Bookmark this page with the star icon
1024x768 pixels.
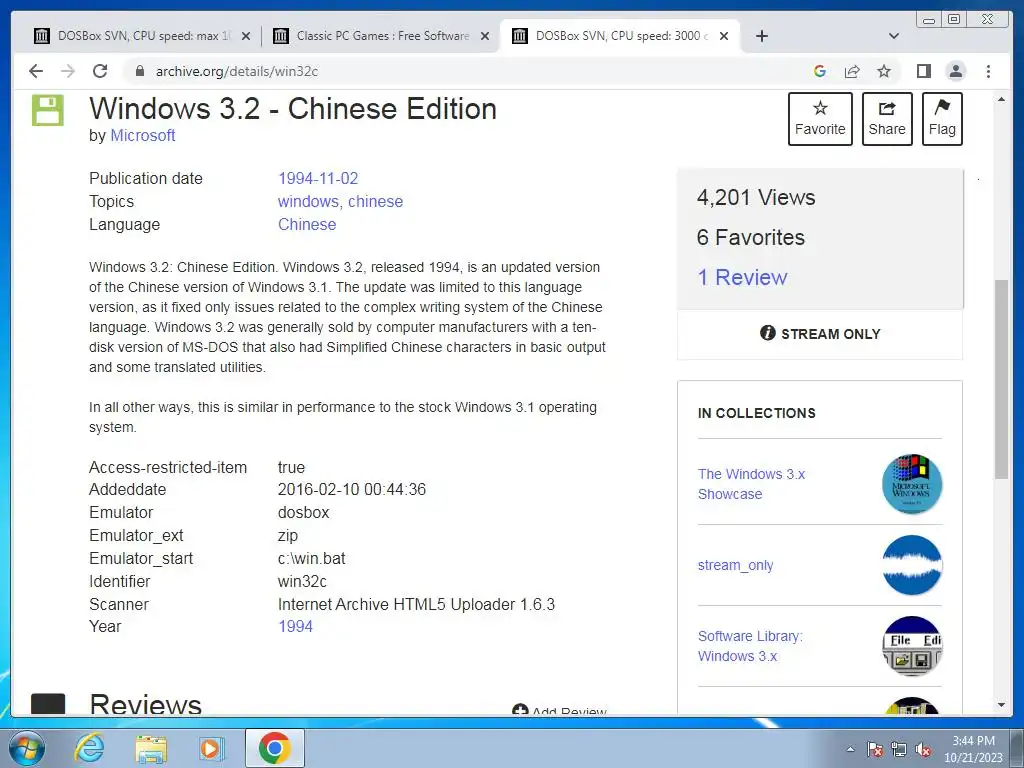[884, 71]
